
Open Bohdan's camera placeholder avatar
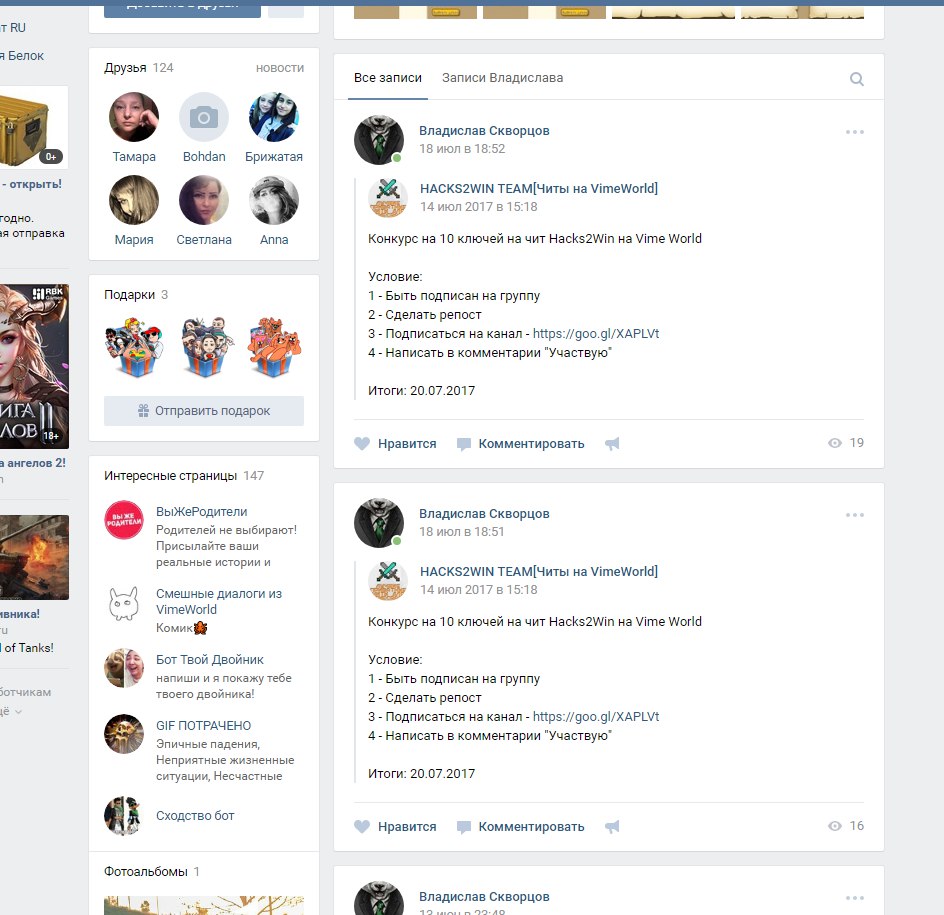204,118
